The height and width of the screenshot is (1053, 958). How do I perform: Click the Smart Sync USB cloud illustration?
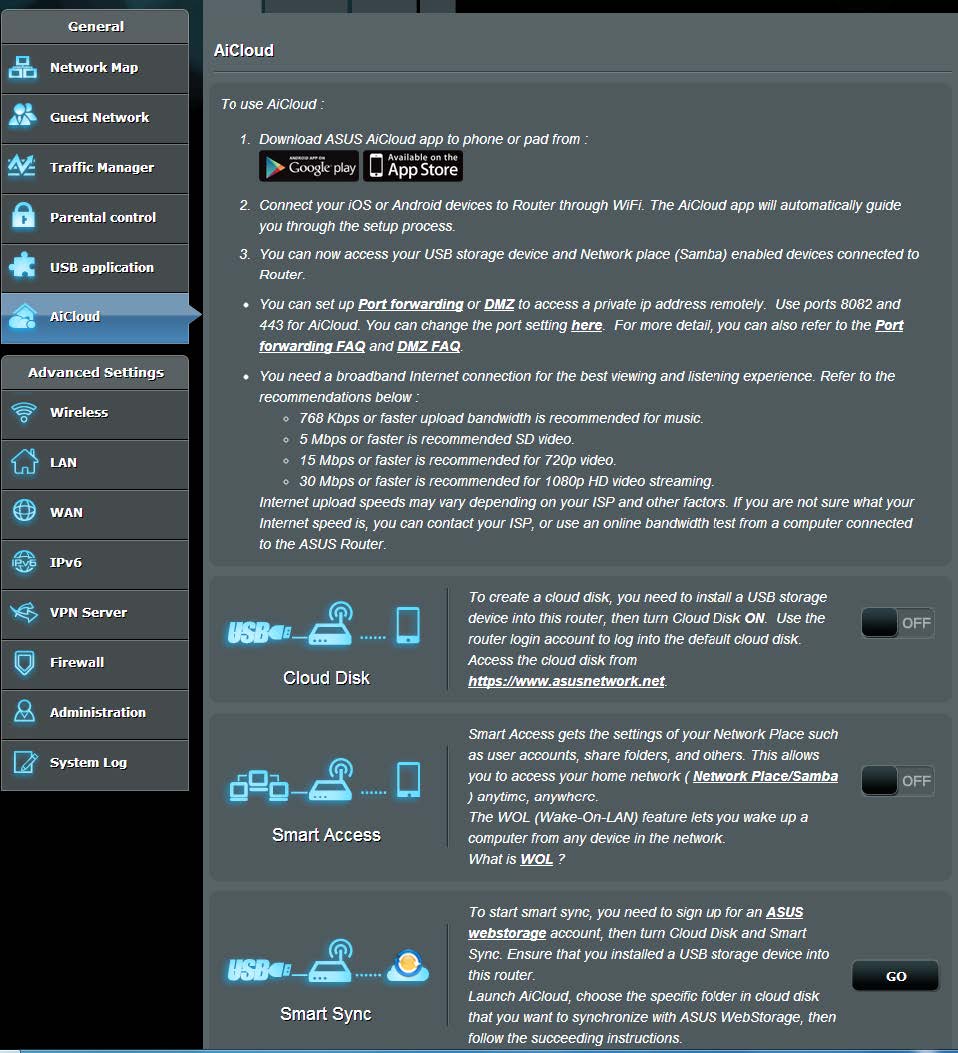328,960
